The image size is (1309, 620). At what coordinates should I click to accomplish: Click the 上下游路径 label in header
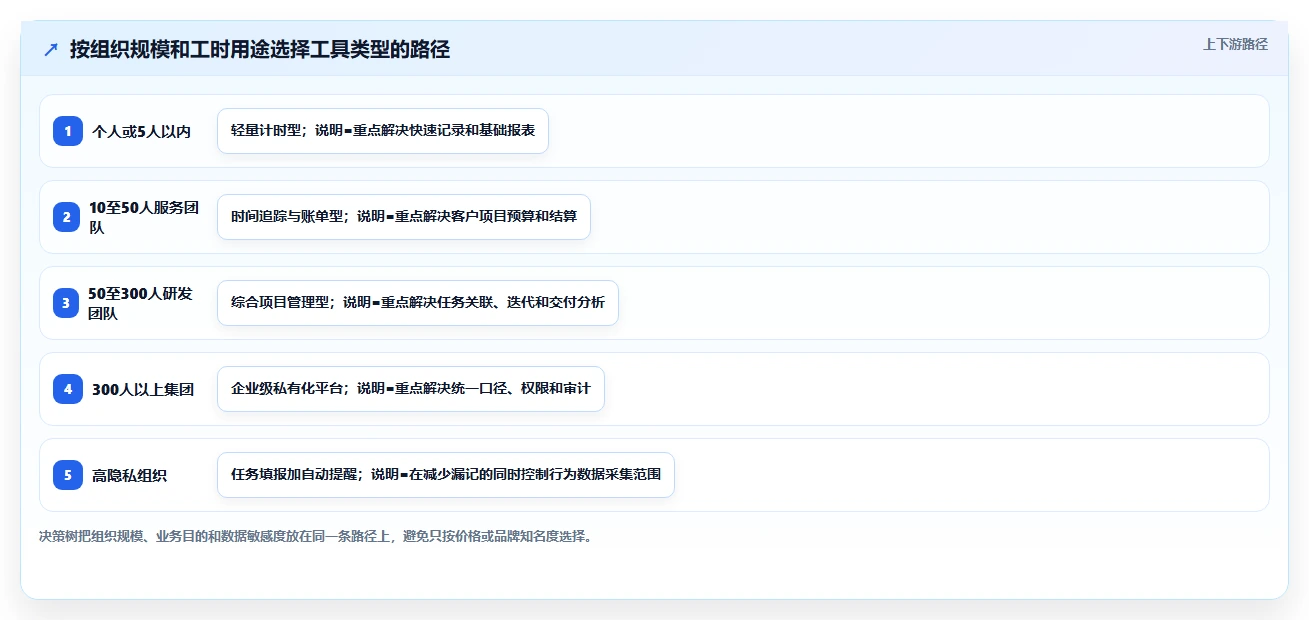pos(1235,44)
